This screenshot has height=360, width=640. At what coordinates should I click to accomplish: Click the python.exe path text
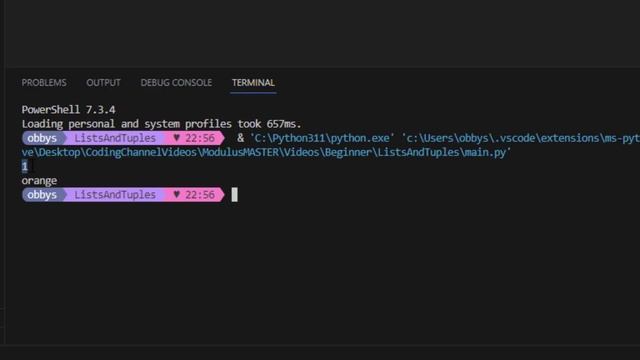322,138
